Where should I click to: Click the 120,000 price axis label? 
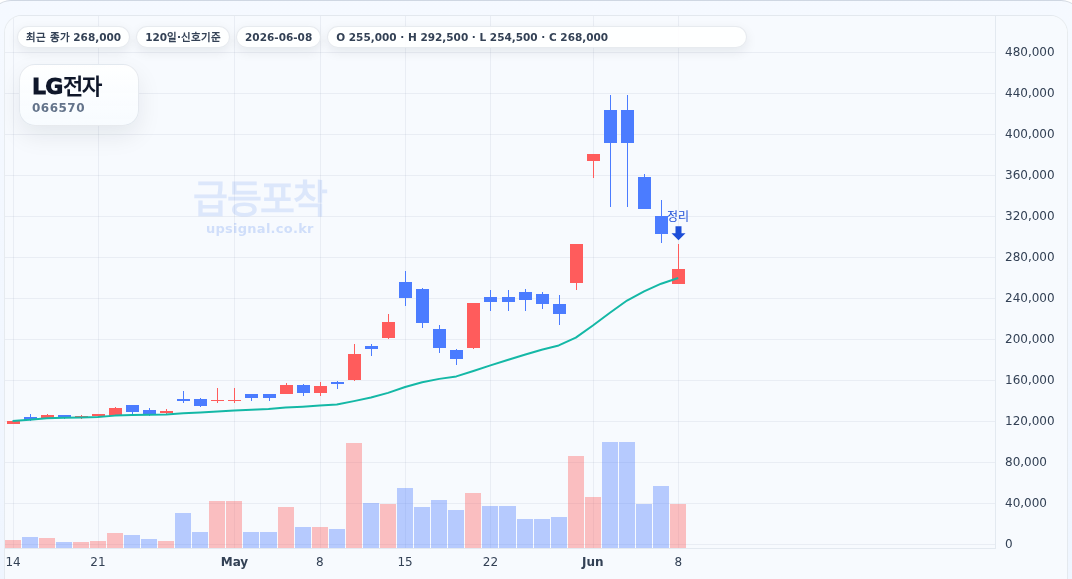[x=1029, y=421]
